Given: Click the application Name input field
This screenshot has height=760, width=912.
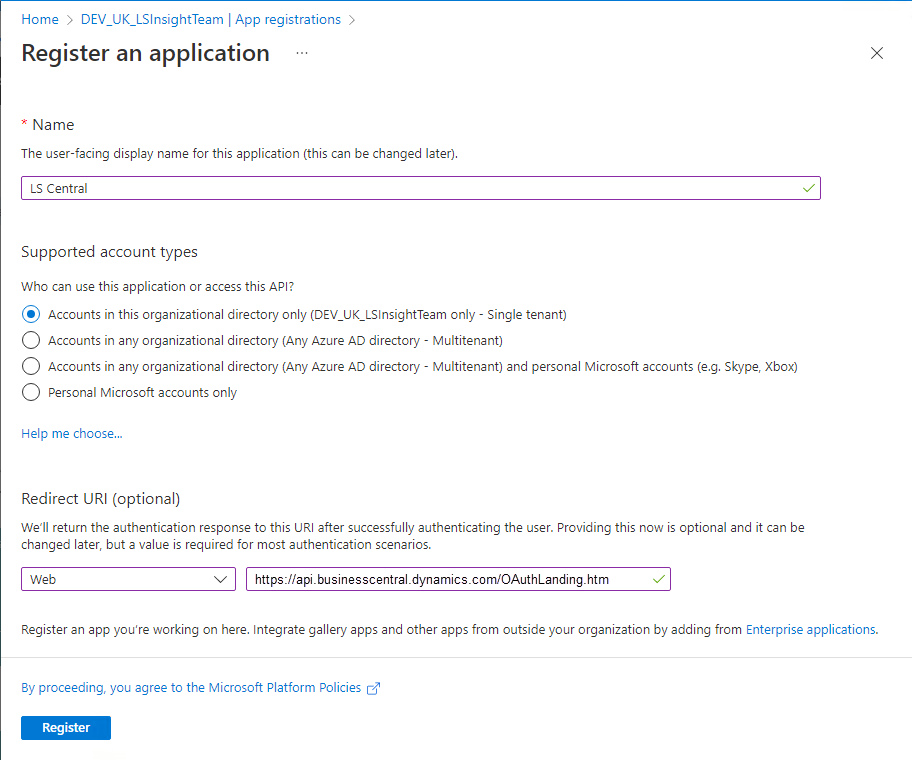Looking at the screenshot, I should (410, 188).
